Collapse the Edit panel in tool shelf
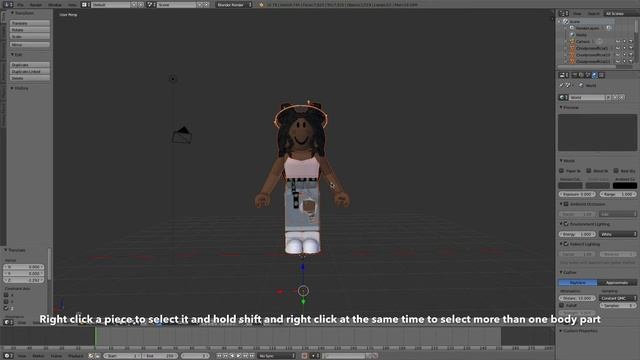 (16, 54)
